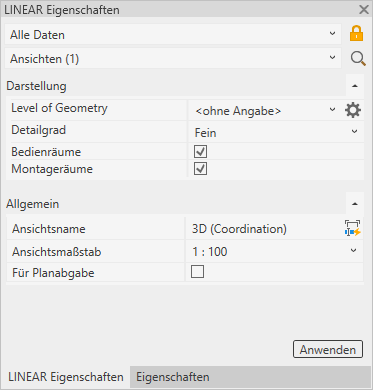Click the magnifying glass search icon
Viewport: 373px width, 390px height.
coord(358,59)
